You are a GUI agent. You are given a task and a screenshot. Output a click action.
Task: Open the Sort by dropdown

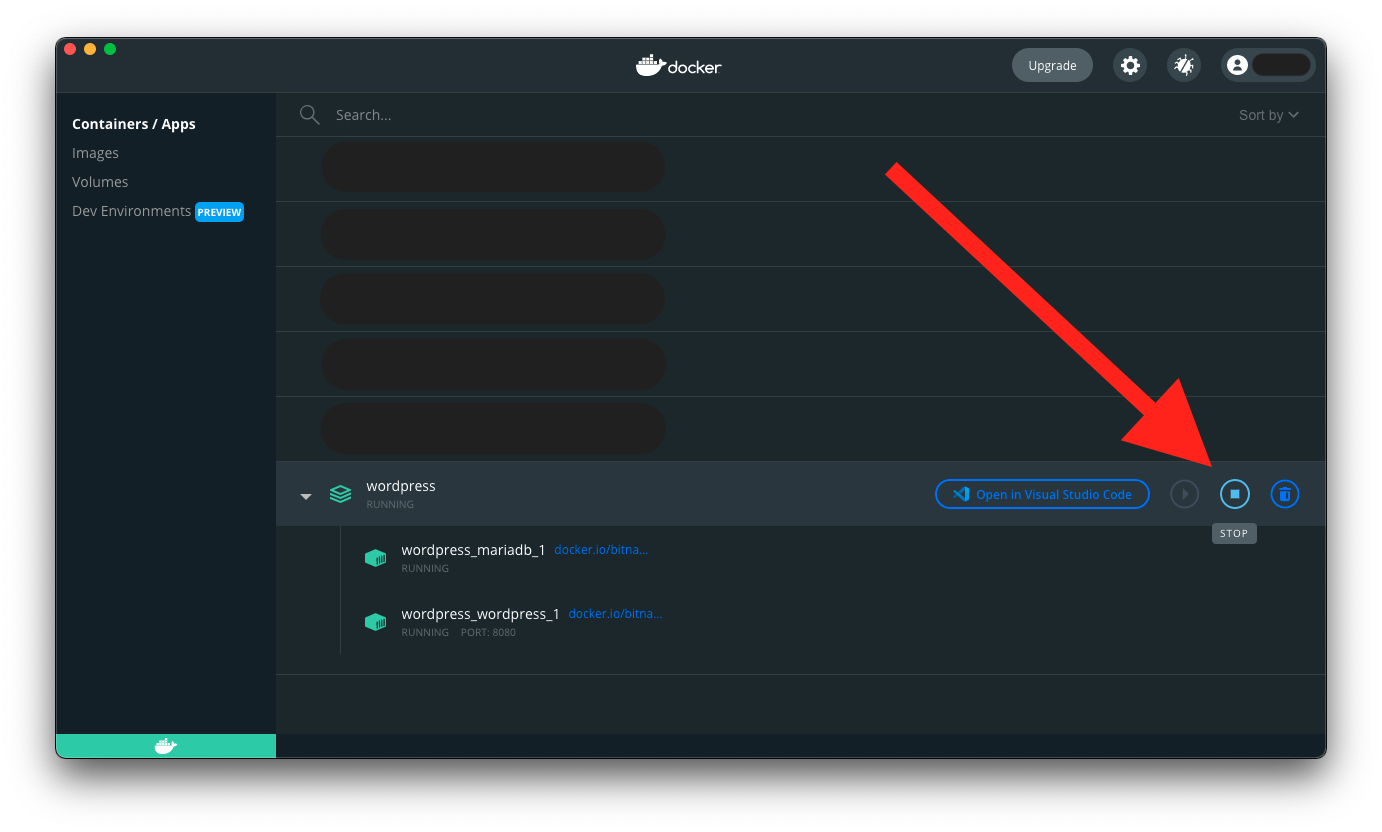1269,115
